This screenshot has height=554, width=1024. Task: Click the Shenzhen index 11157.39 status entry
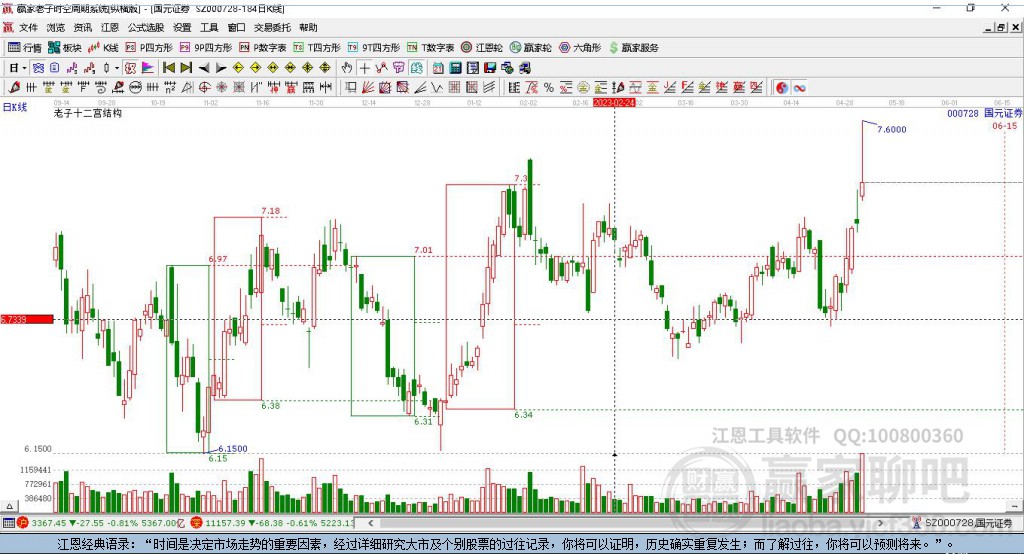(x=272, y=523)
